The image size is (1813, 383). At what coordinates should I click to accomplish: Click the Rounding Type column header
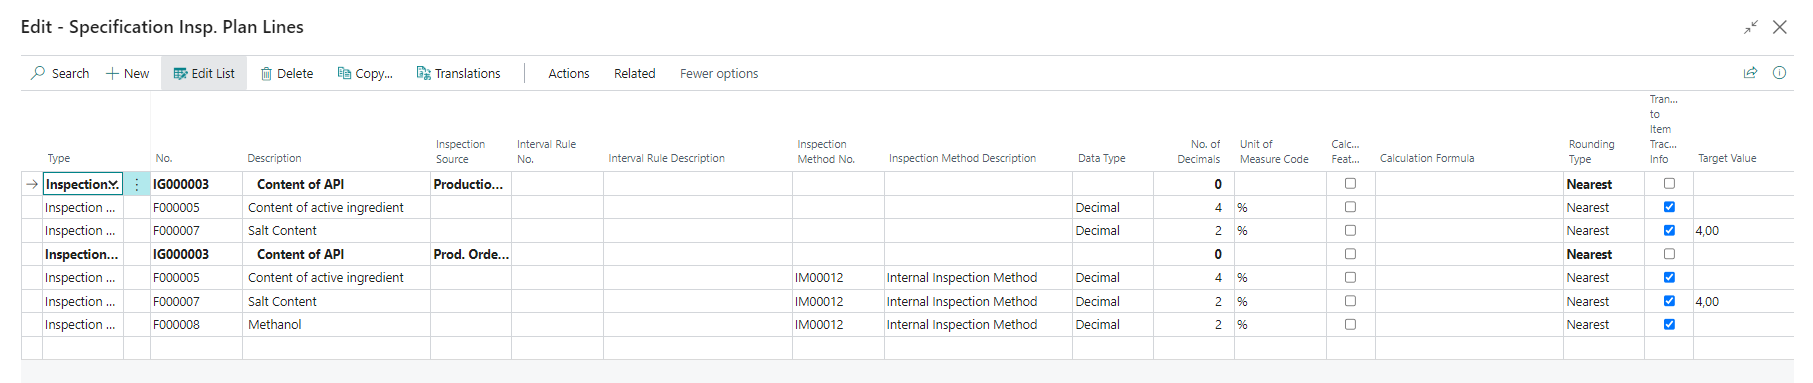[x=1591, y=151]
